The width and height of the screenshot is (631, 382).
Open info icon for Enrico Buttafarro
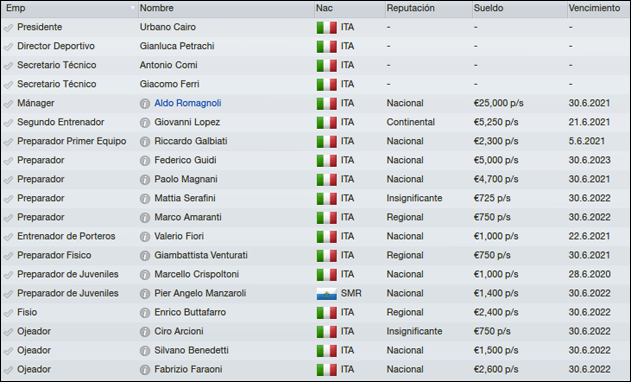pos(144,313)
